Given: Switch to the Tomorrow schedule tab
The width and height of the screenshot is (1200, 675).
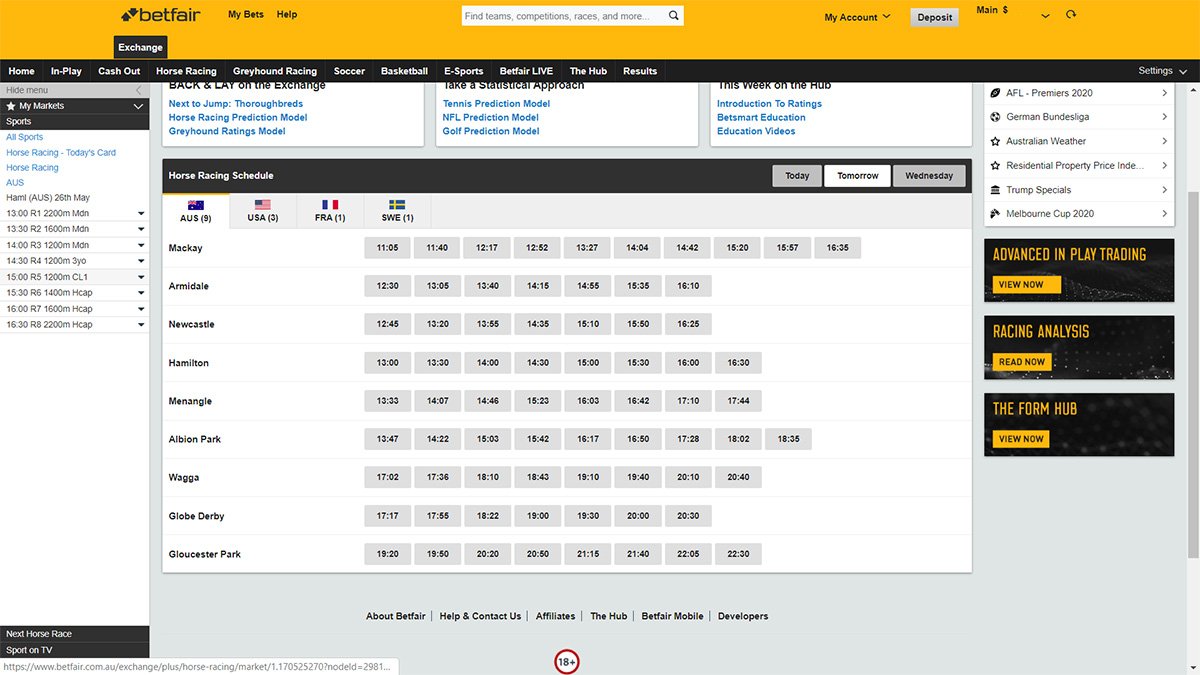Looking at the screenshot, I should tap(857, 174).
